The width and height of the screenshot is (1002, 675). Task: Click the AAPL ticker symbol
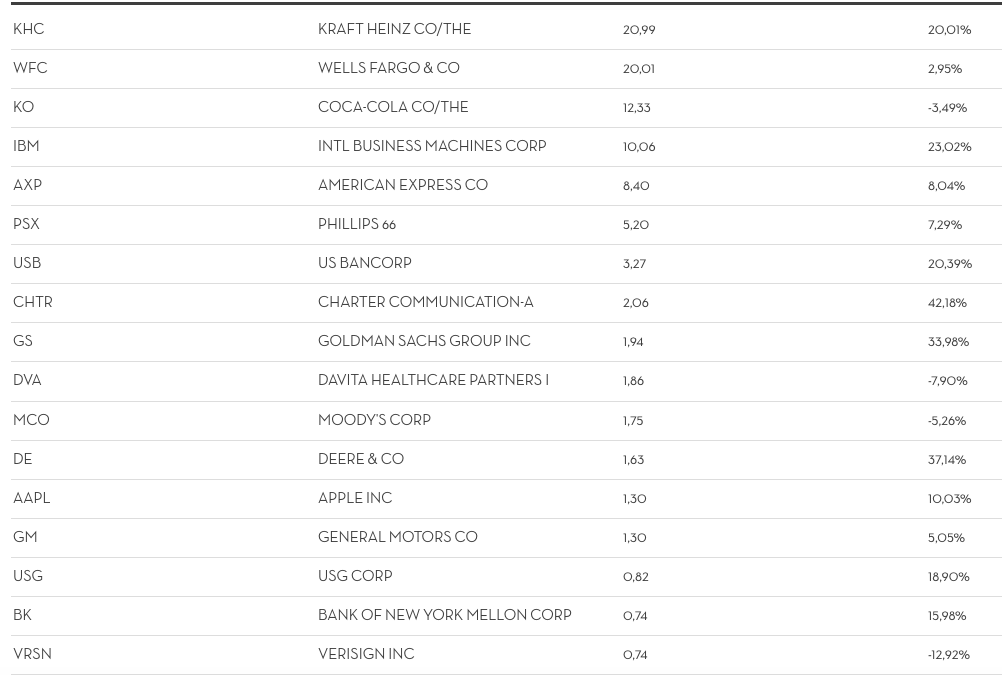31,498
